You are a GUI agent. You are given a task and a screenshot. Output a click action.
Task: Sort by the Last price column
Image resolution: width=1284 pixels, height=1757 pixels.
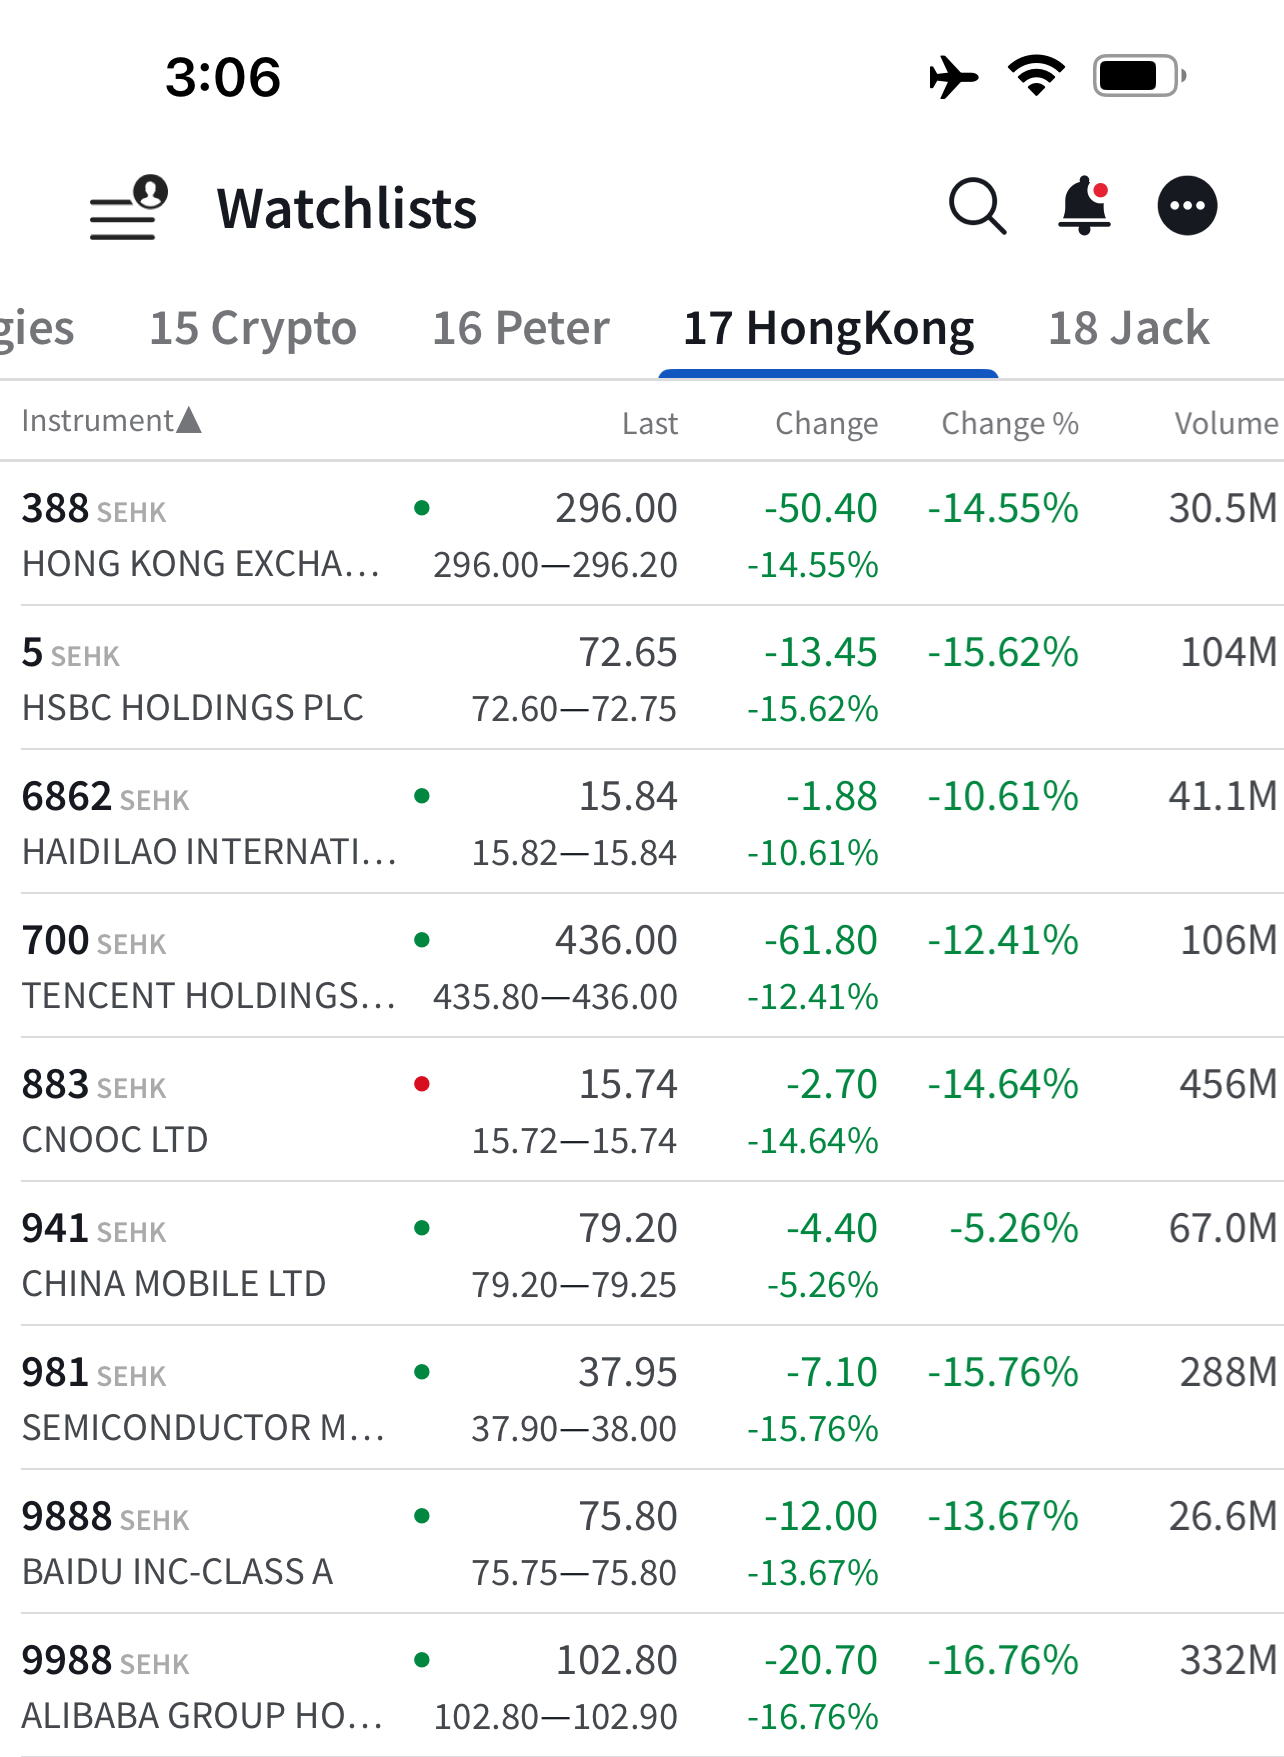pos(649,423)
